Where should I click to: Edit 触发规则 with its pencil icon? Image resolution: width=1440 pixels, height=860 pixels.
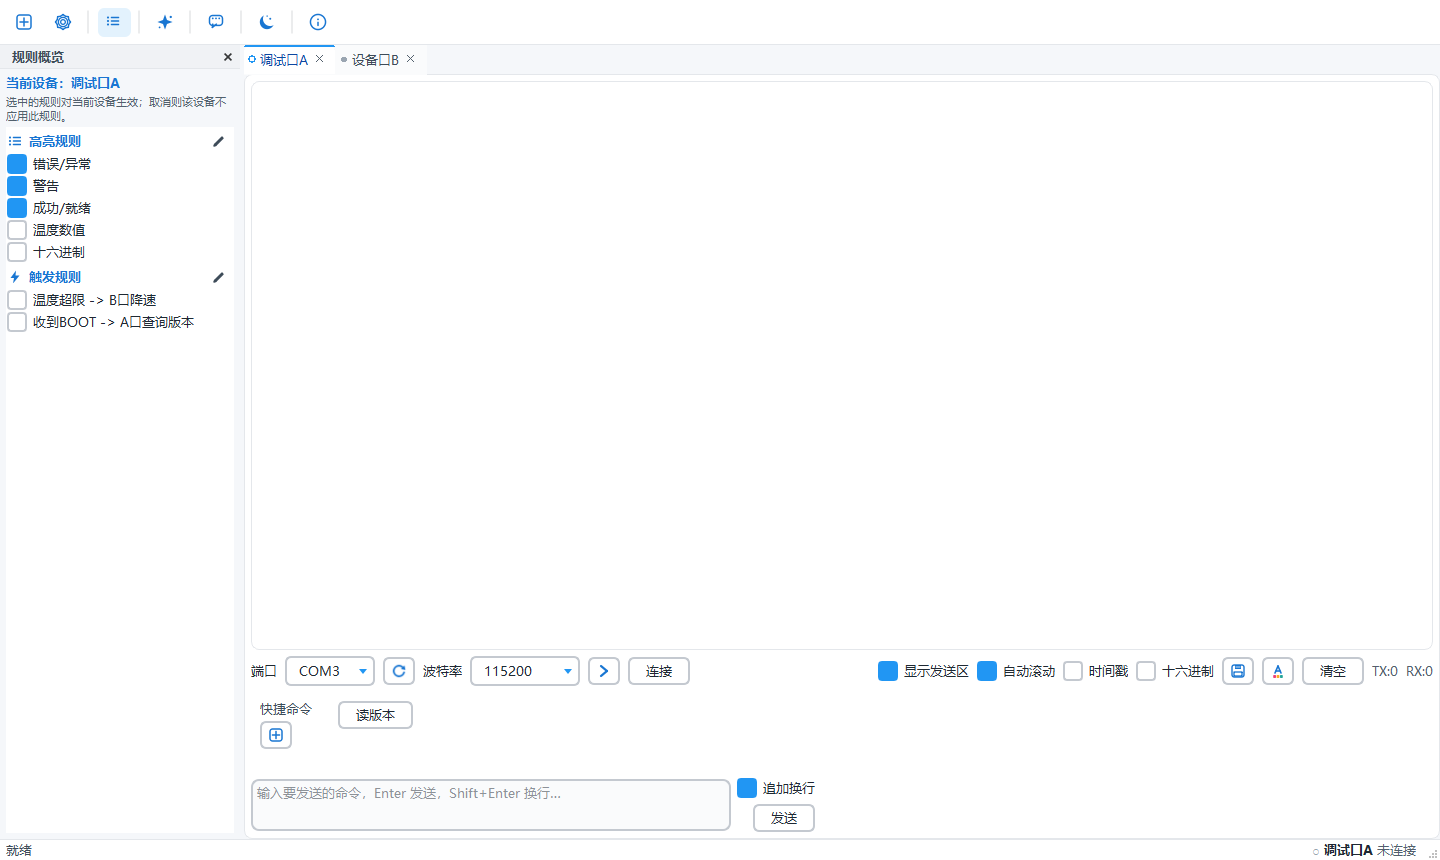pyautogui.click(x=219, y=277)
